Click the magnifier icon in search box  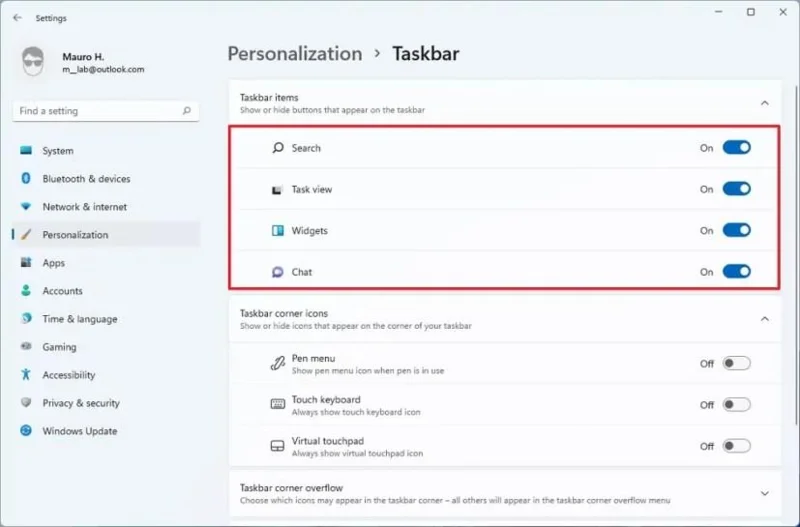187,111
